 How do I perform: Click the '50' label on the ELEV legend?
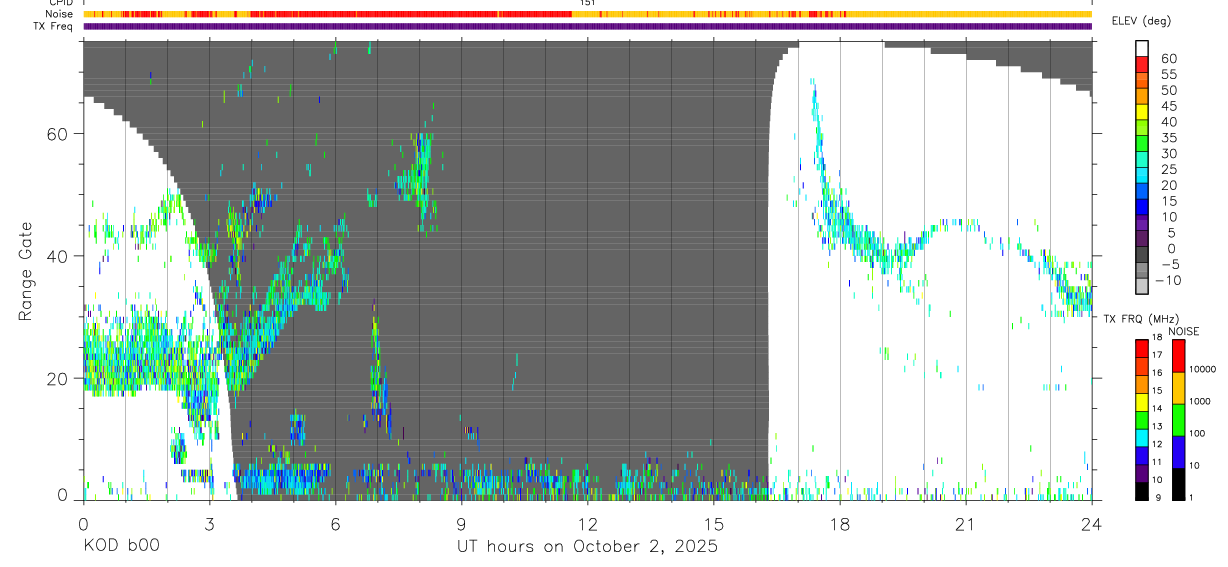tap(1168, 90)
